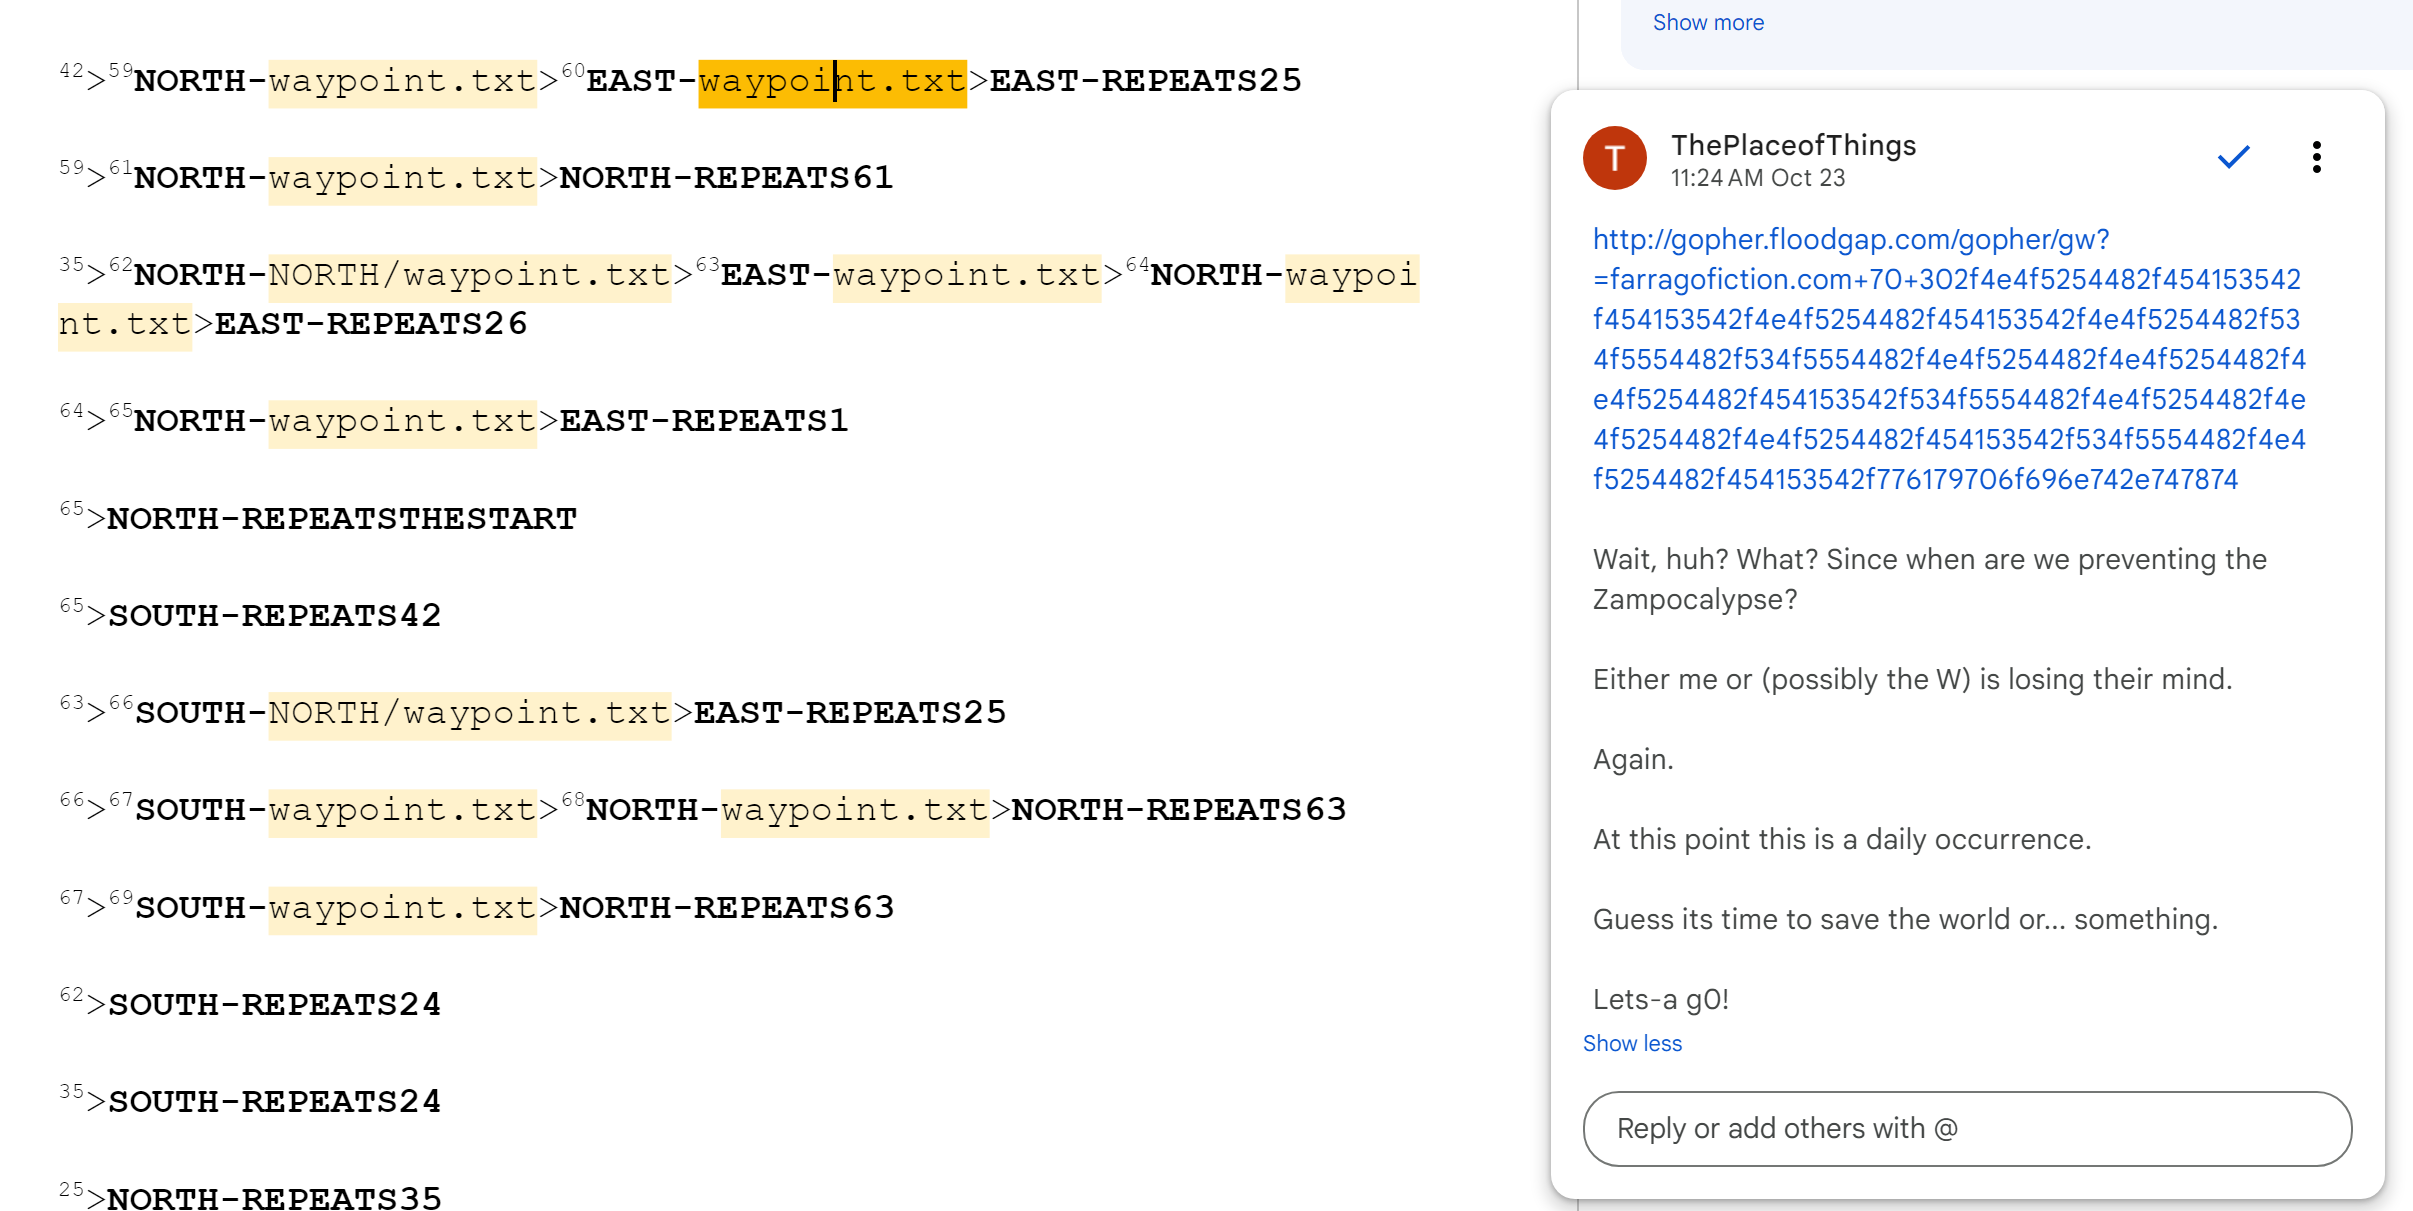Viewport: 2413px width, 1211px height.
Task: Expand the comment above with Show more
Action: click(1707, 22)
